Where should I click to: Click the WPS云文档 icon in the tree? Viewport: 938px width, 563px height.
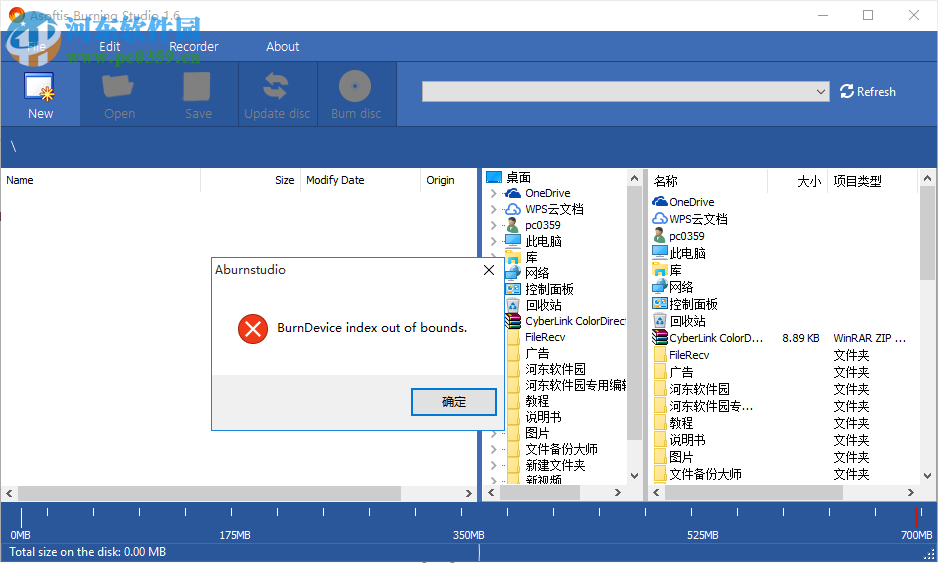(x=513, y=209)
